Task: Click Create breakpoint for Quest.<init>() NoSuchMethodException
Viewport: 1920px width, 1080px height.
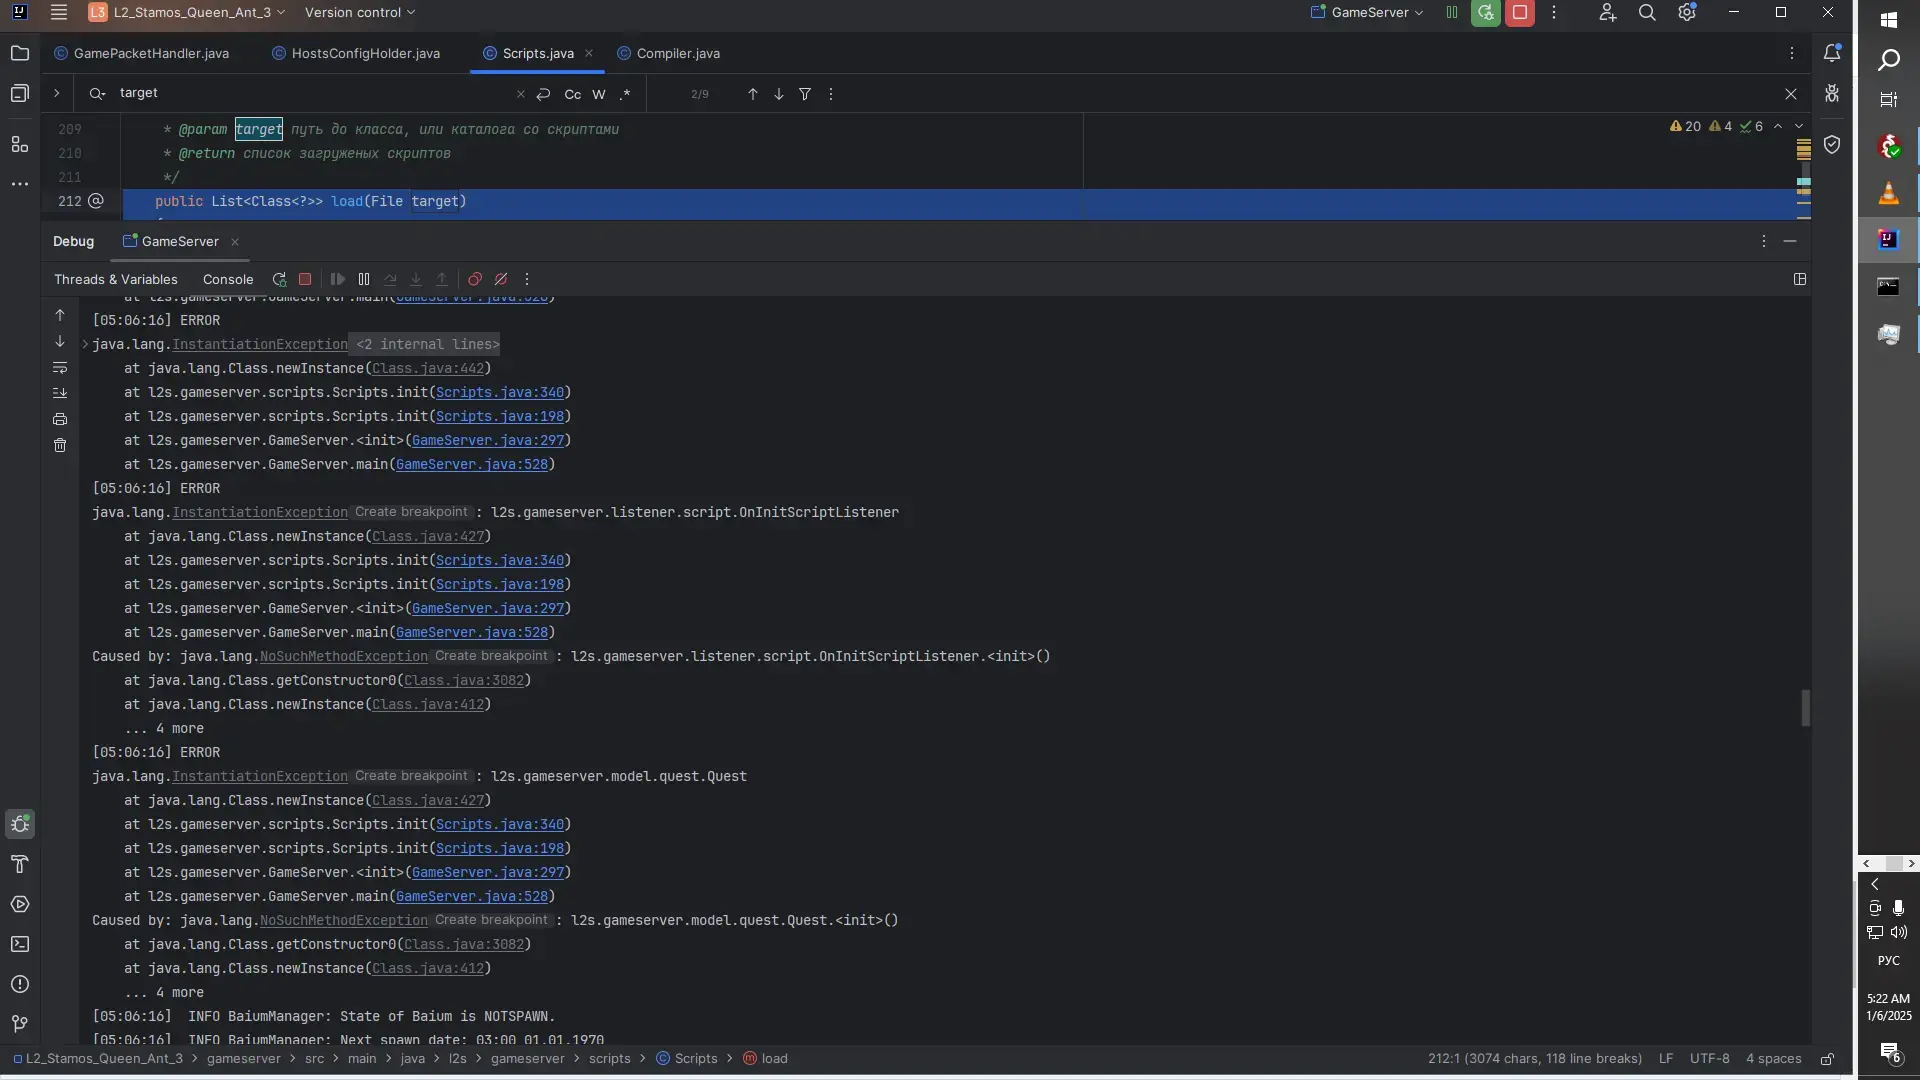Action: 491,920
